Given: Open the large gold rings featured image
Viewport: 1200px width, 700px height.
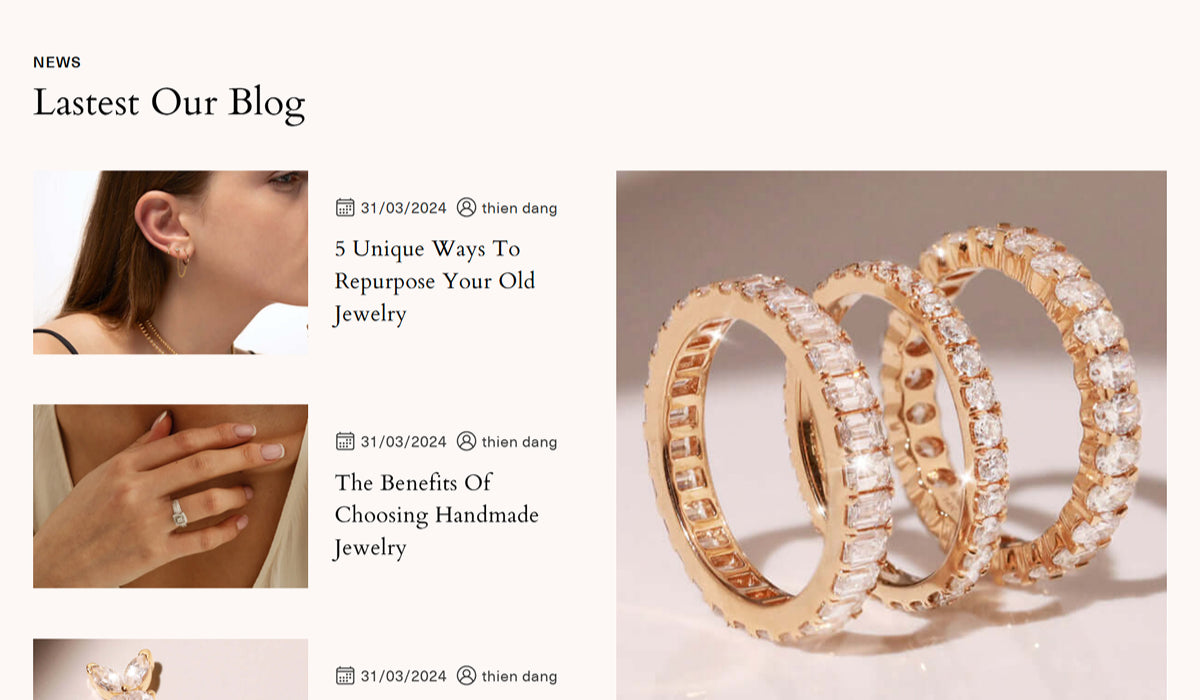Looking at the screenshot, I should click(891, 435).
